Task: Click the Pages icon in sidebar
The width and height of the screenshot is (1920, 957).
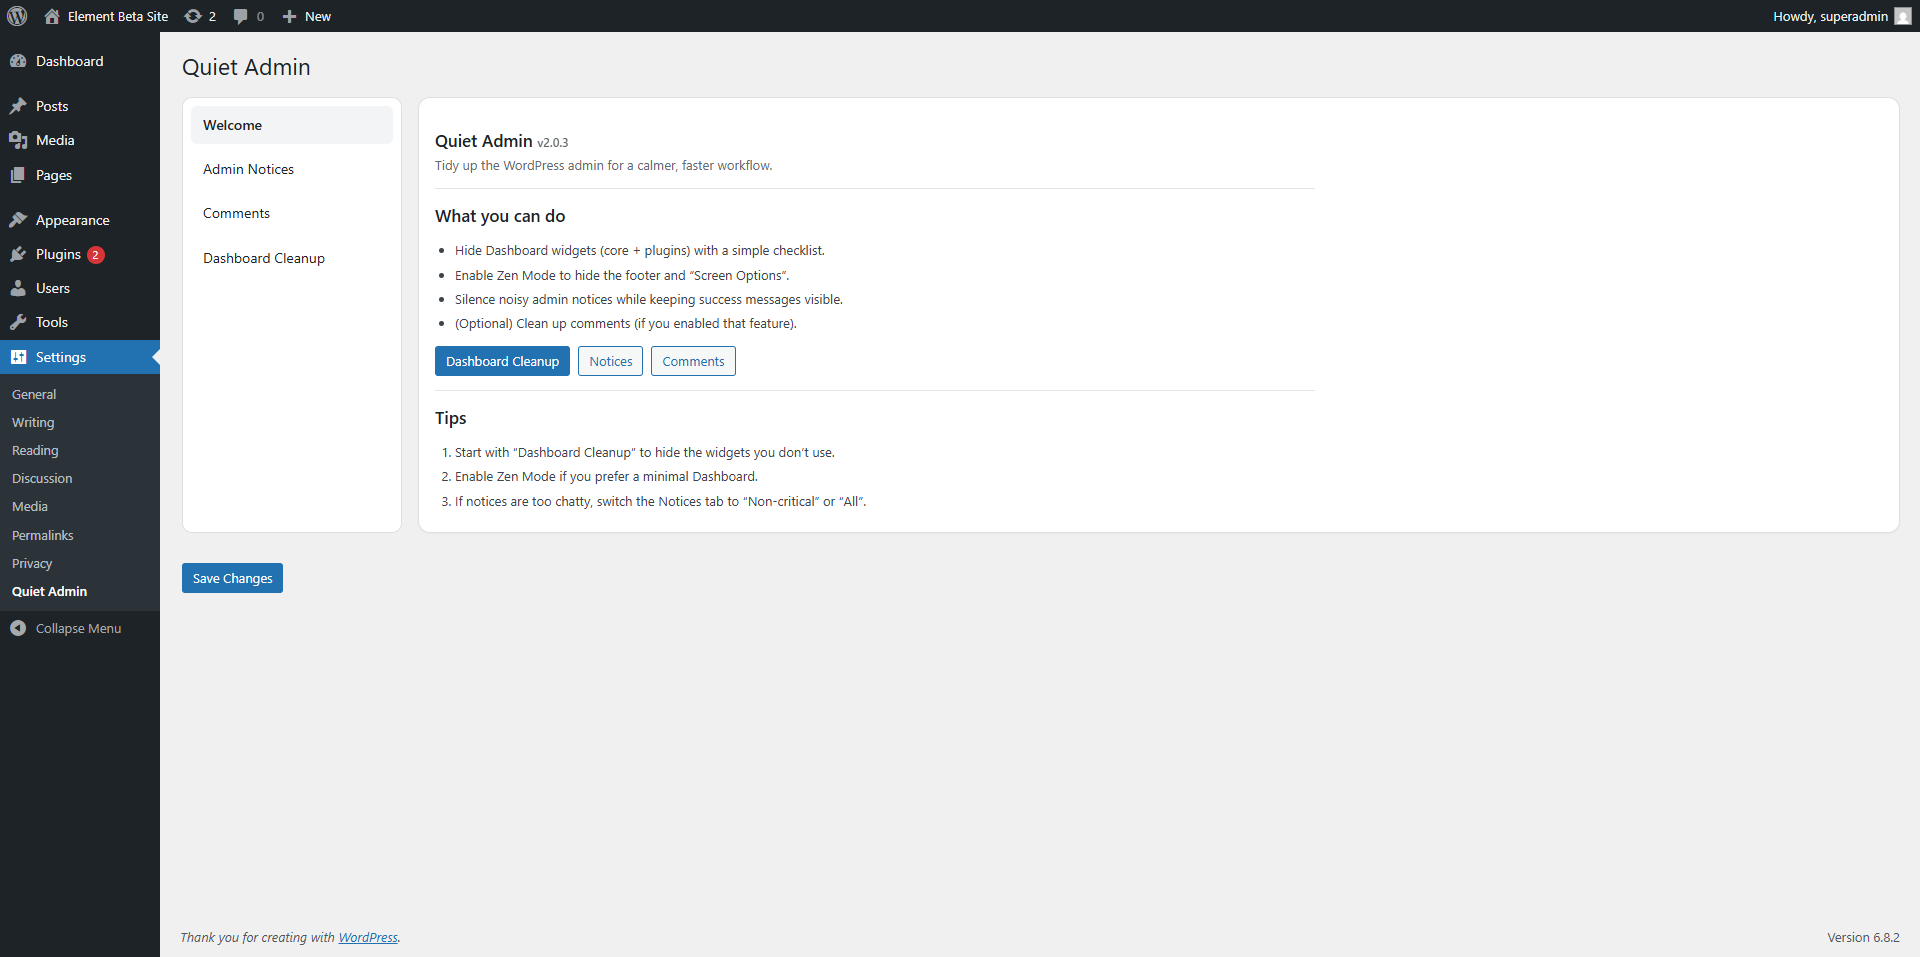Action: (18, 175)
